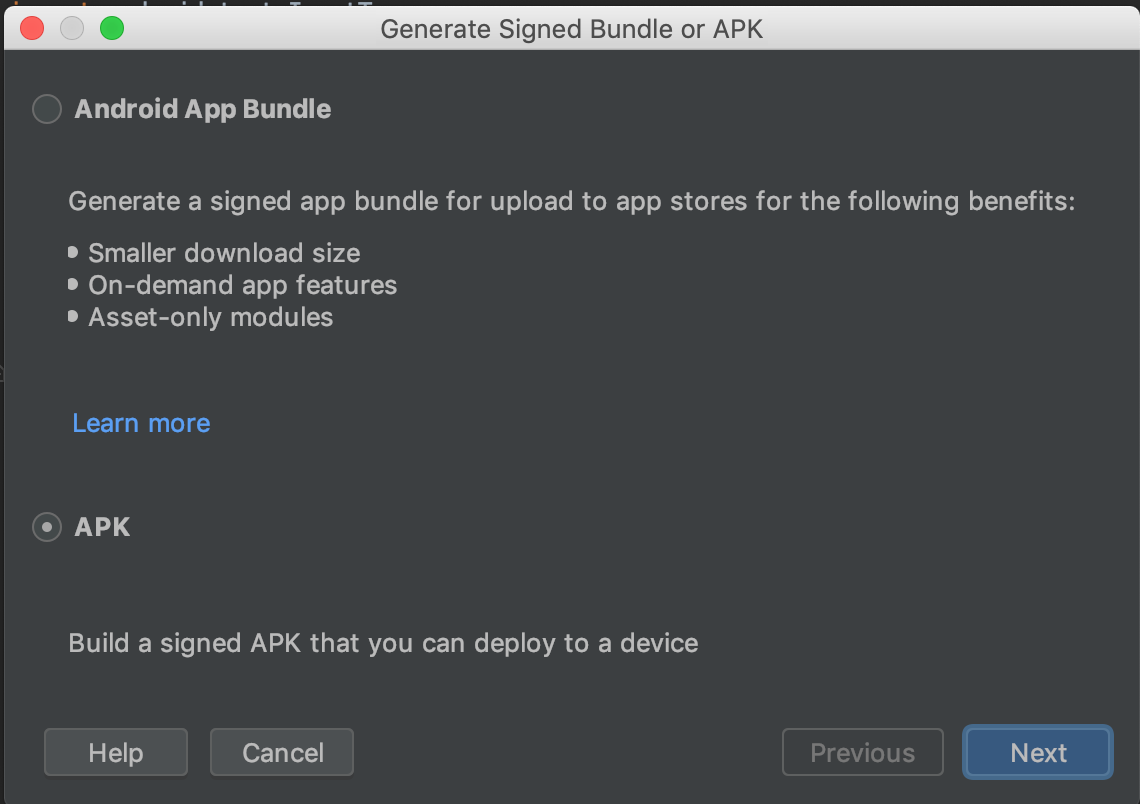1140x804 pixels.
Task: Click the On-demand app features text
Action: [242, 285]
